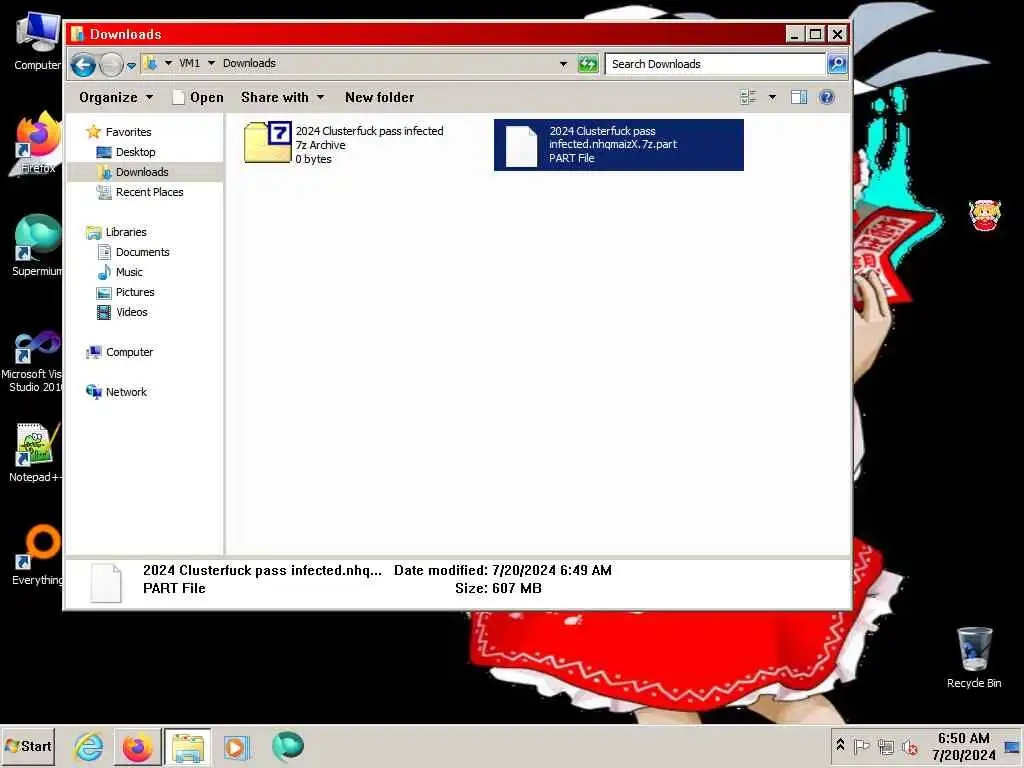
Task: Change your view icon button
Action: (748, 97)
